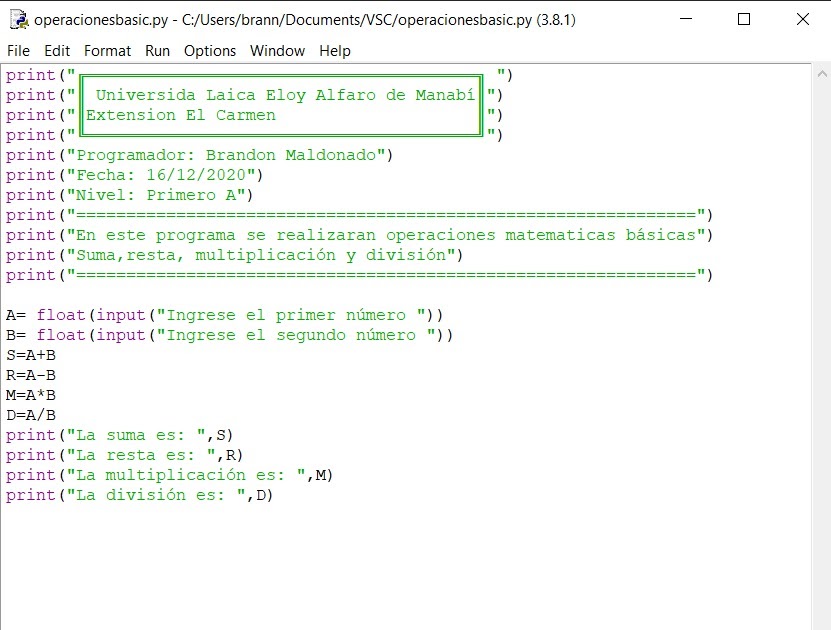Open the Window menu
Screen dimensions: 831x630
tap(276, 50)
